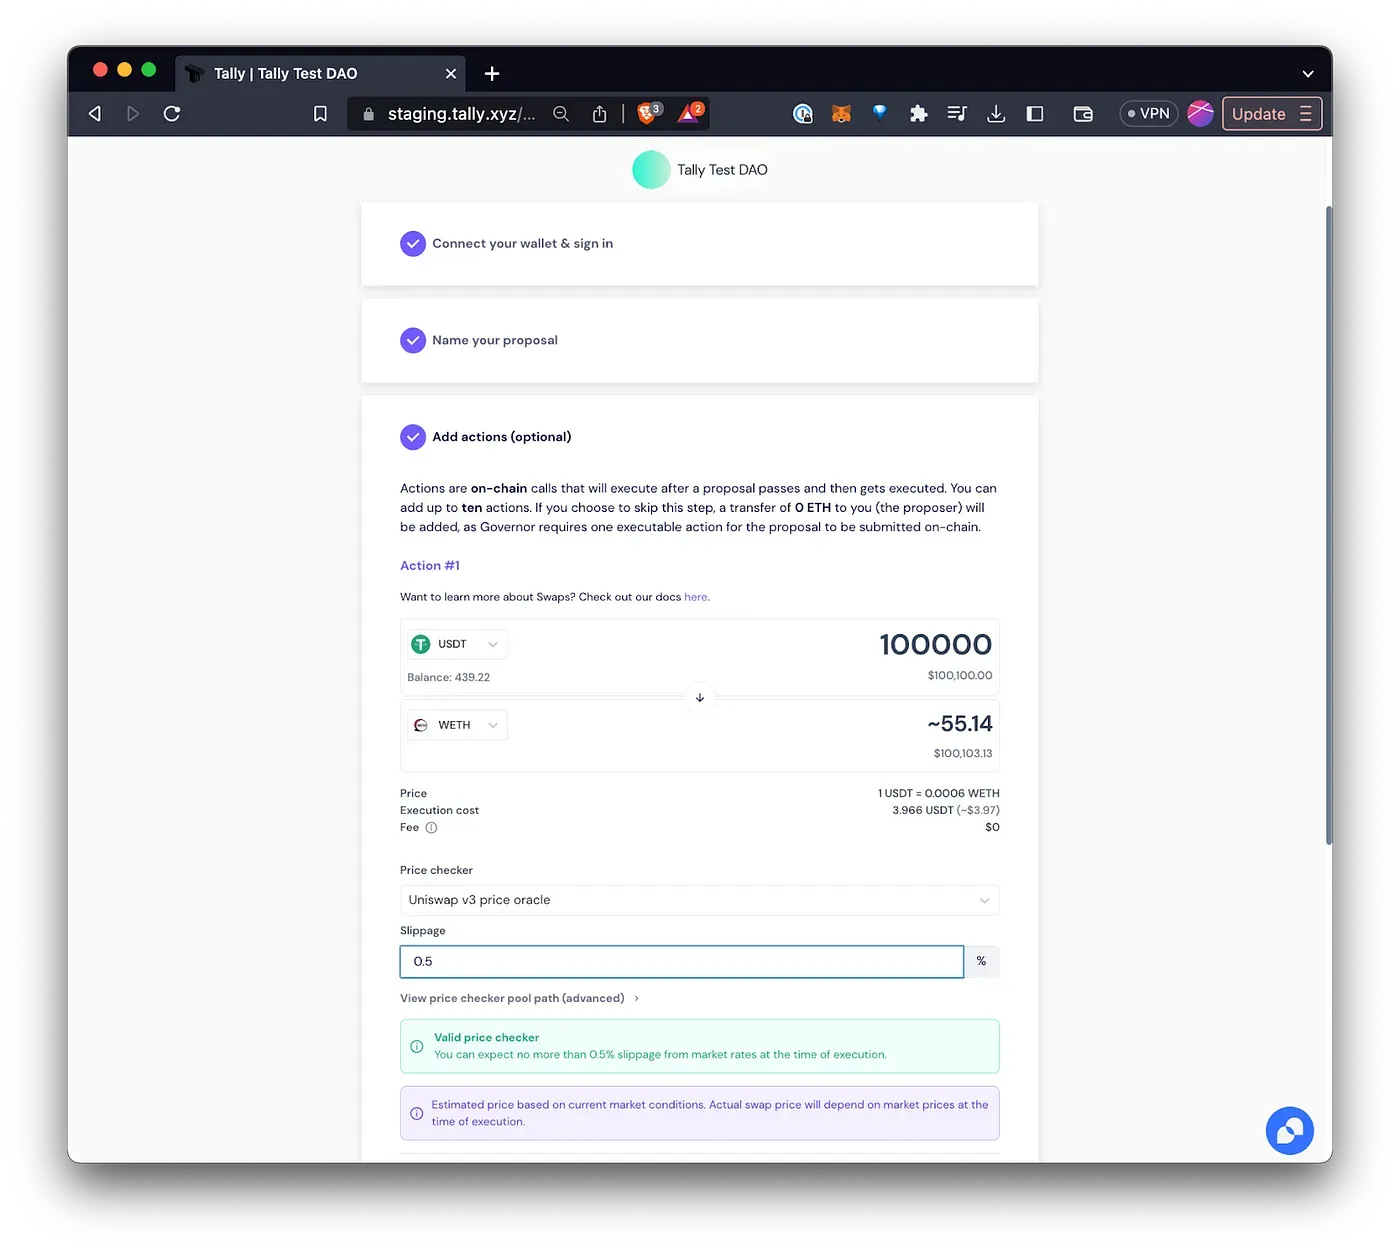Viewport: 1400px width, 1252px height.
Task: Open Brave Shields lion icon
Action: (x=648, y=113)
